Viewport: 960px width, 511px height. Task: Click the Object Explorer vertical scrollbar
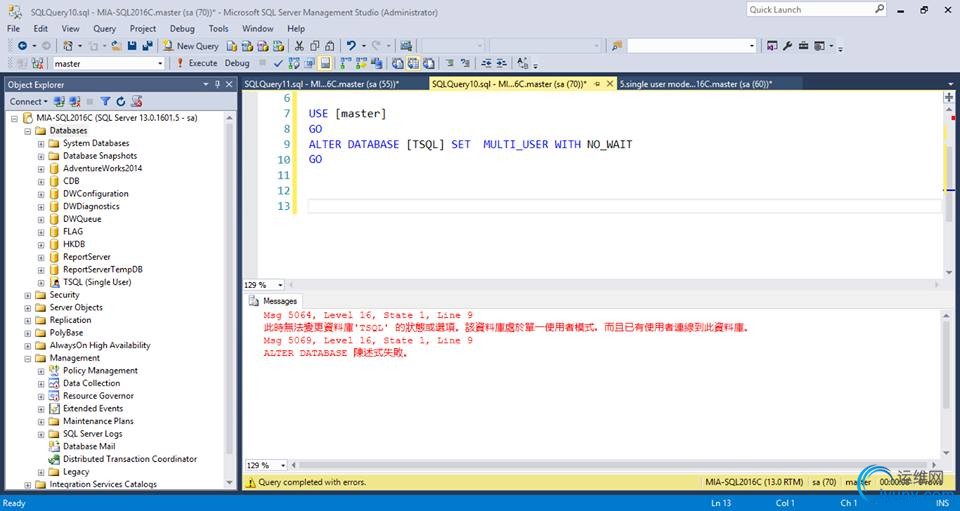pos(230,300)
